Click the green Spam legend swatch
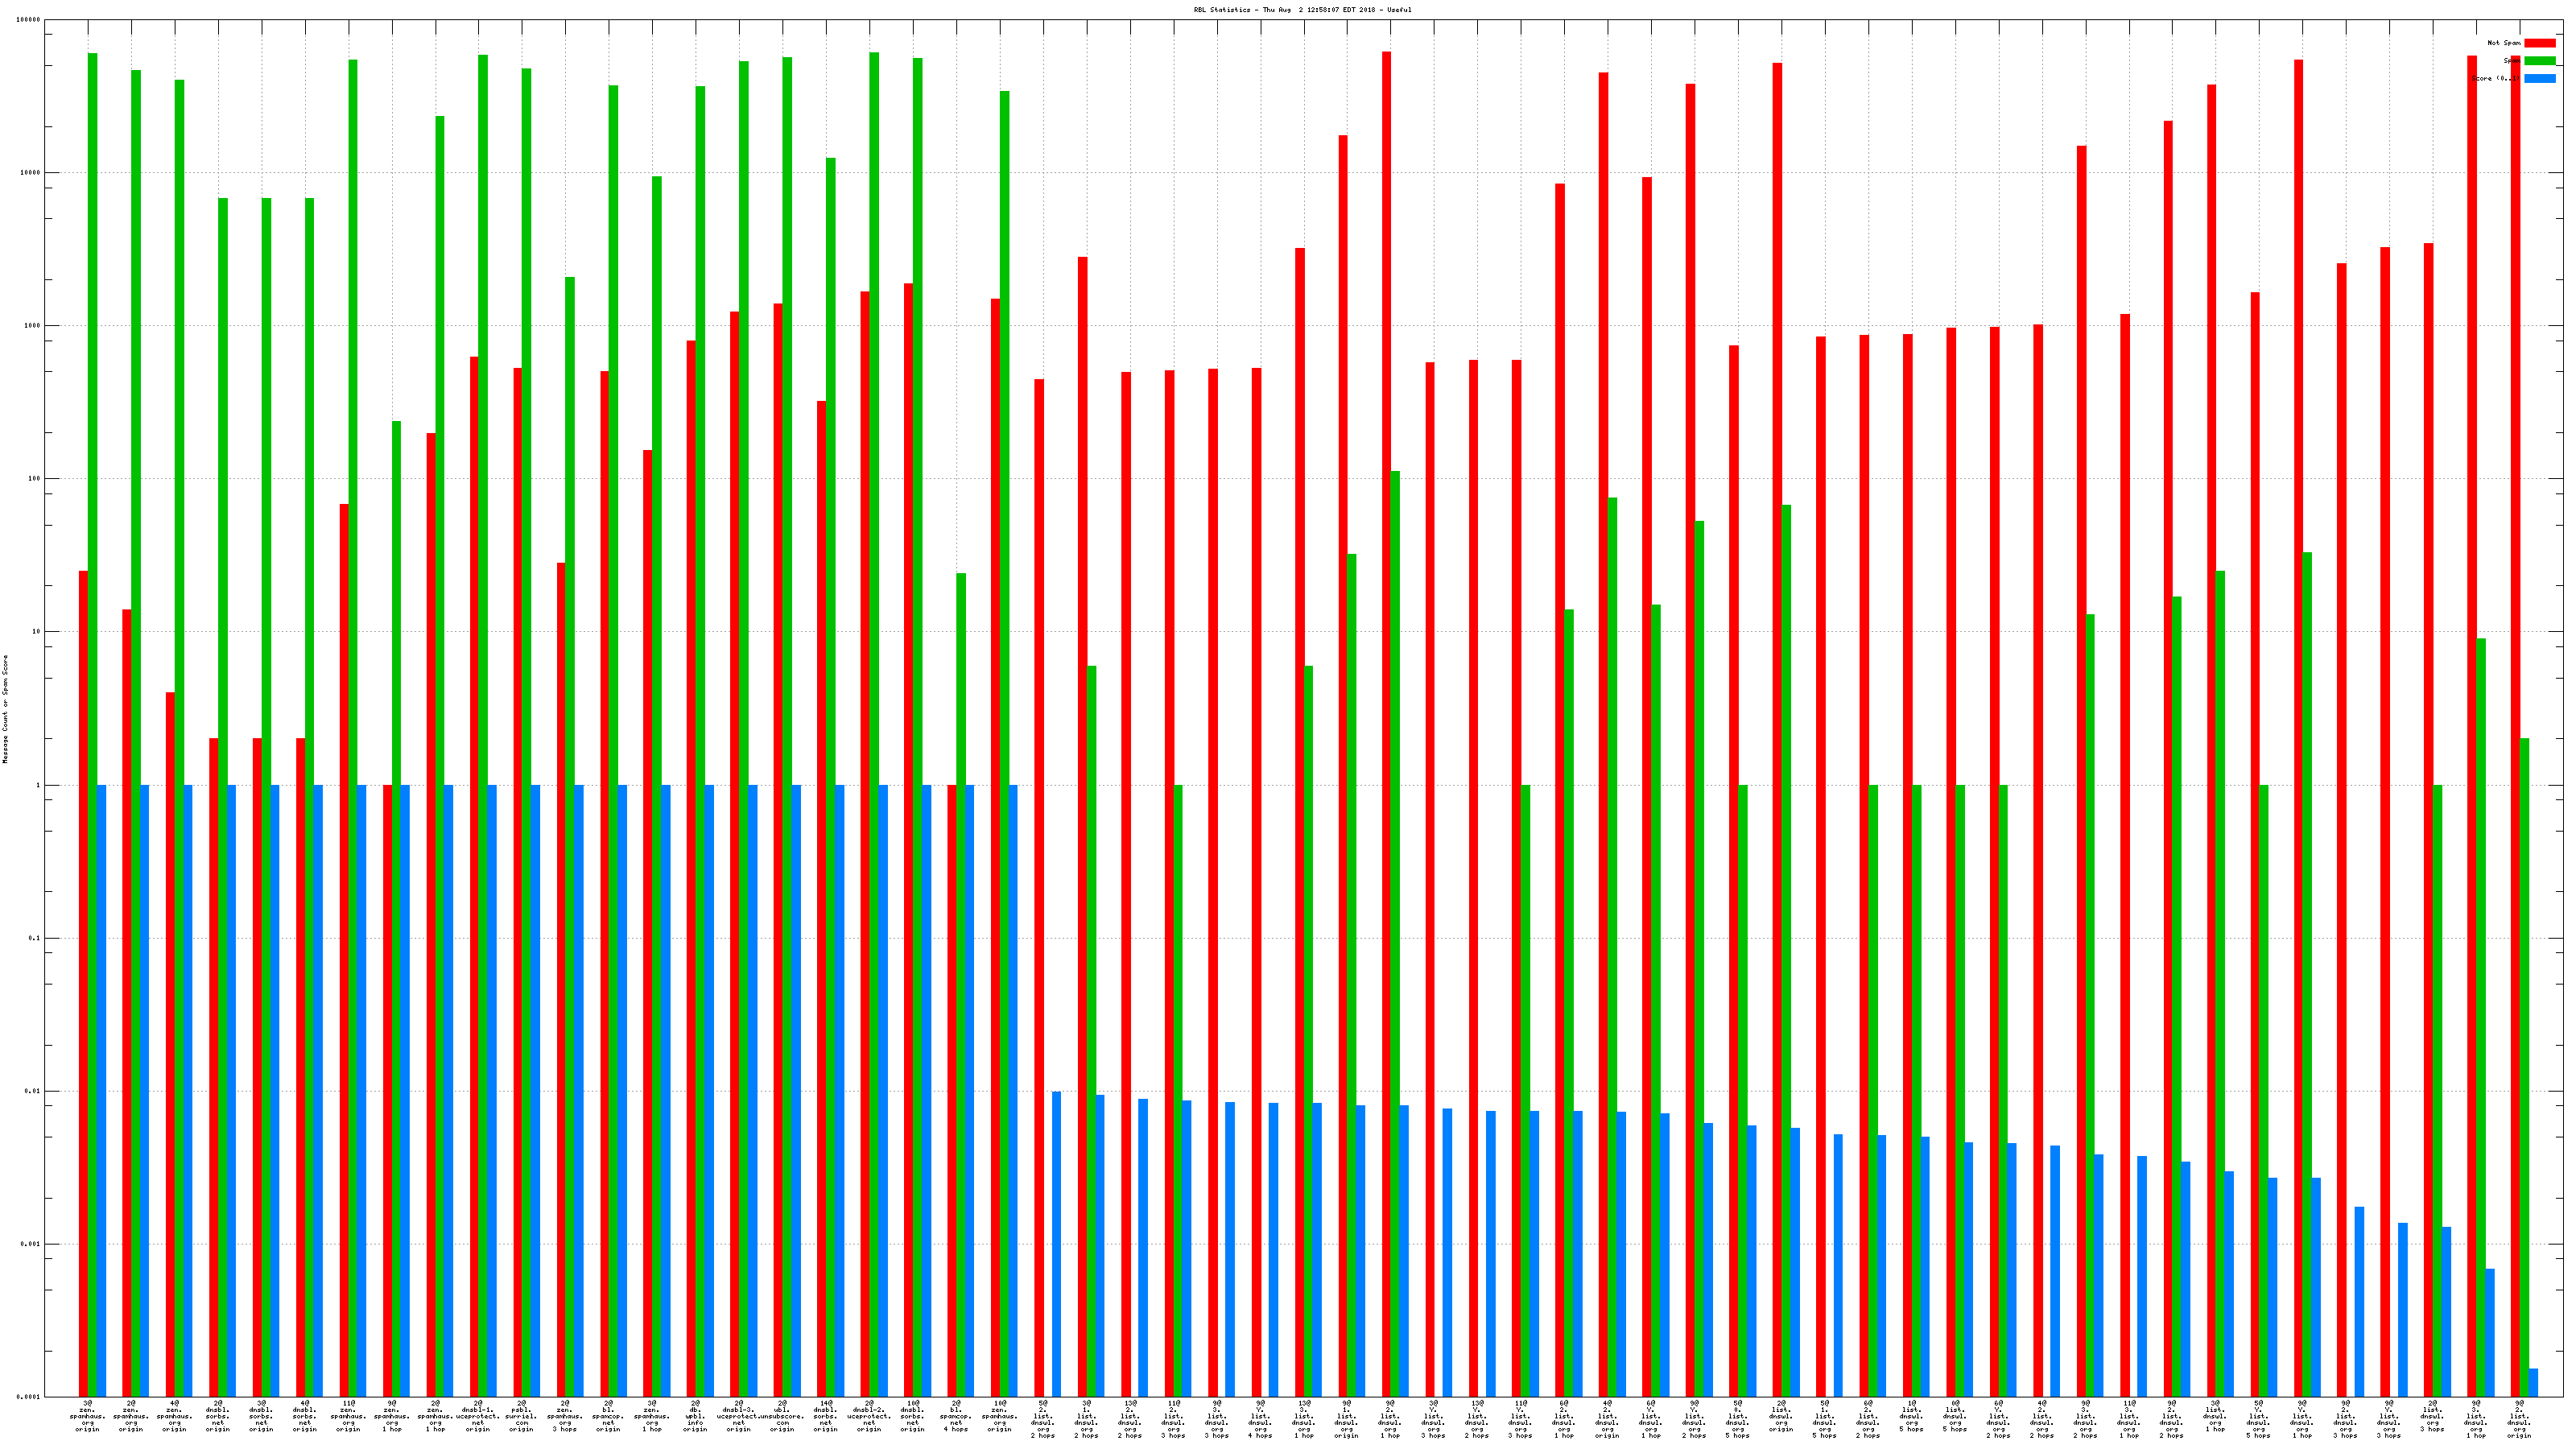Viewport: 2576px width, 1449px height. (2540, 61)
